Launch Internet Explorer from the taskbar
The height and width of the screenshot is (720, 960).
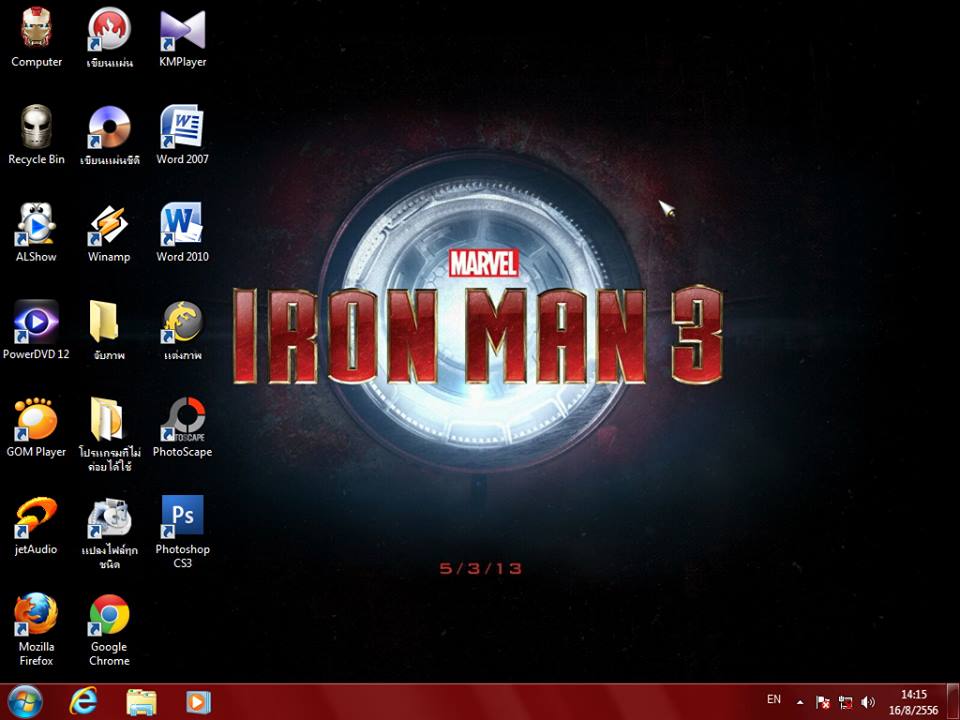pos(83,702)
